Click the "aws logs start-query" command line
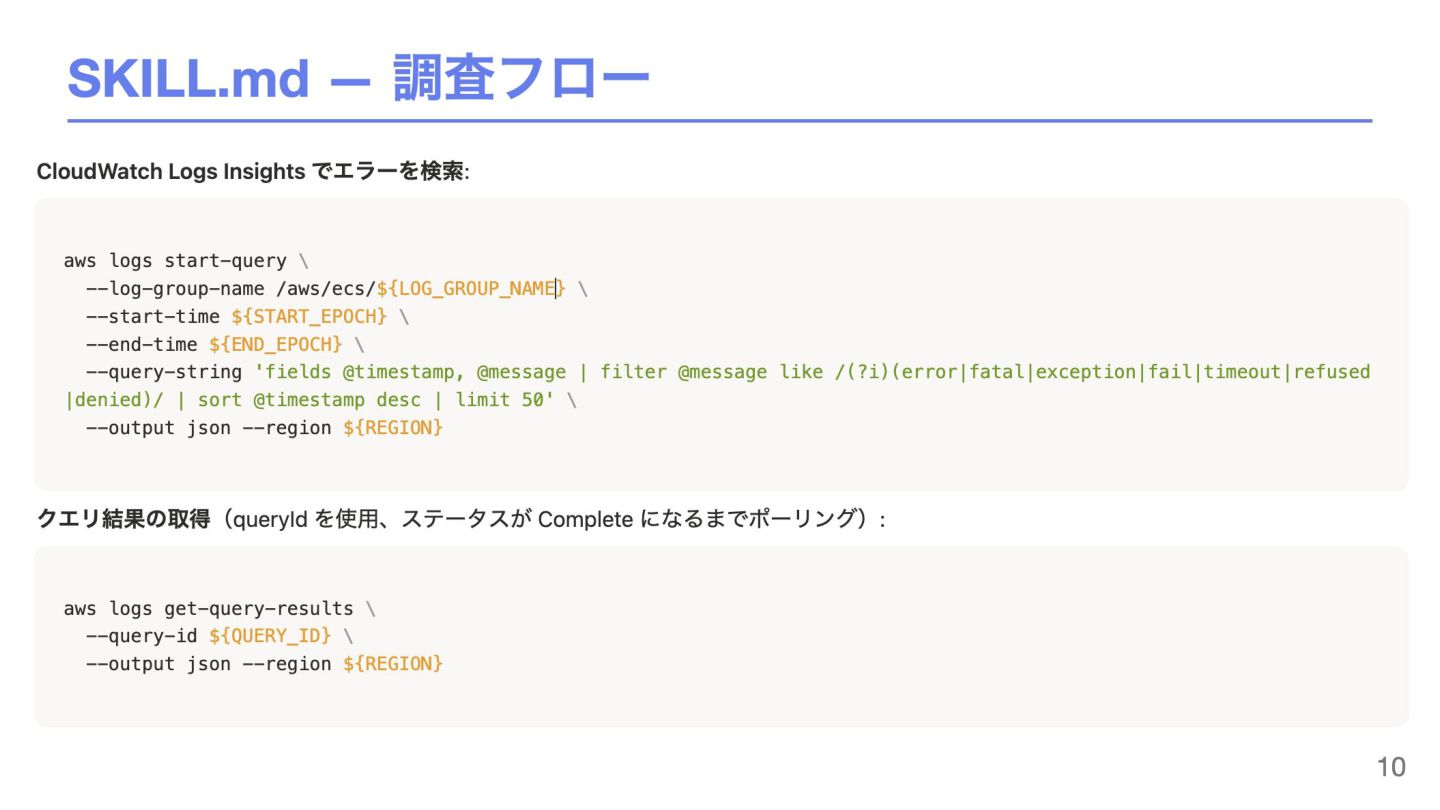The height and width of the screenshot is (810, 1440). click(x=175, y=261)
